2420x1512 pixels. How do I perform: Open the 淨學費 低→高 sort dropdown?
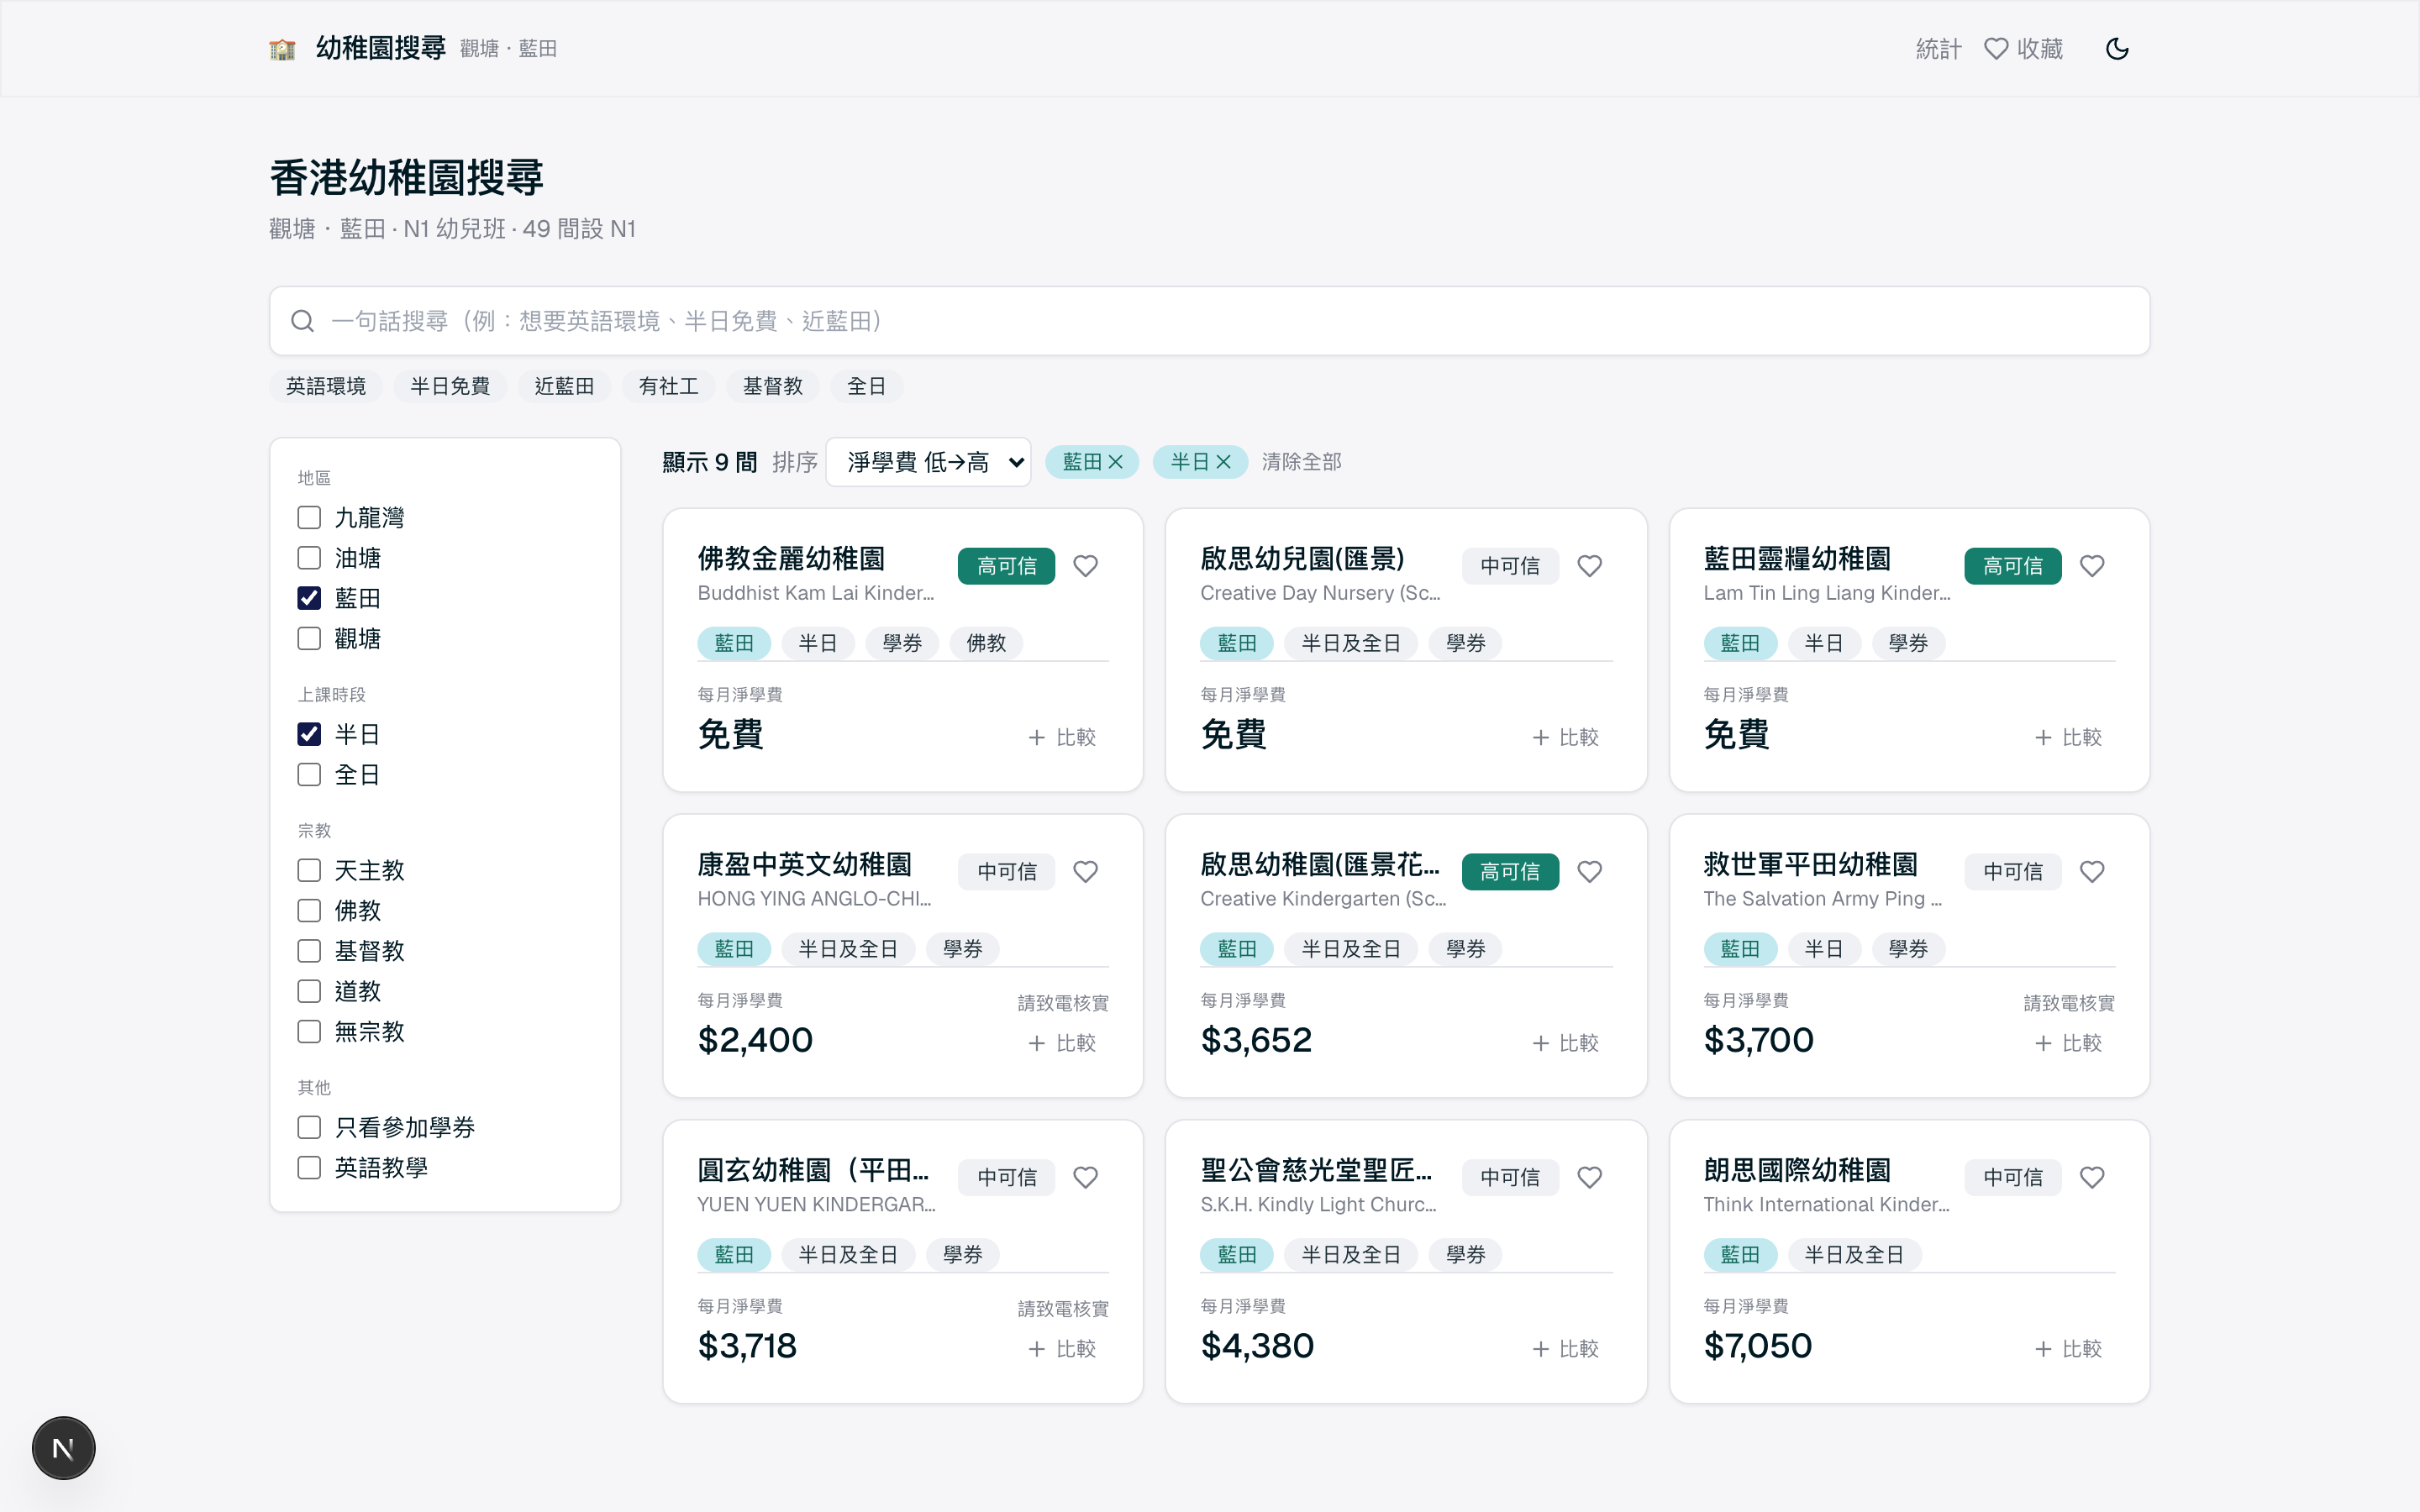[x=928, y=462]
